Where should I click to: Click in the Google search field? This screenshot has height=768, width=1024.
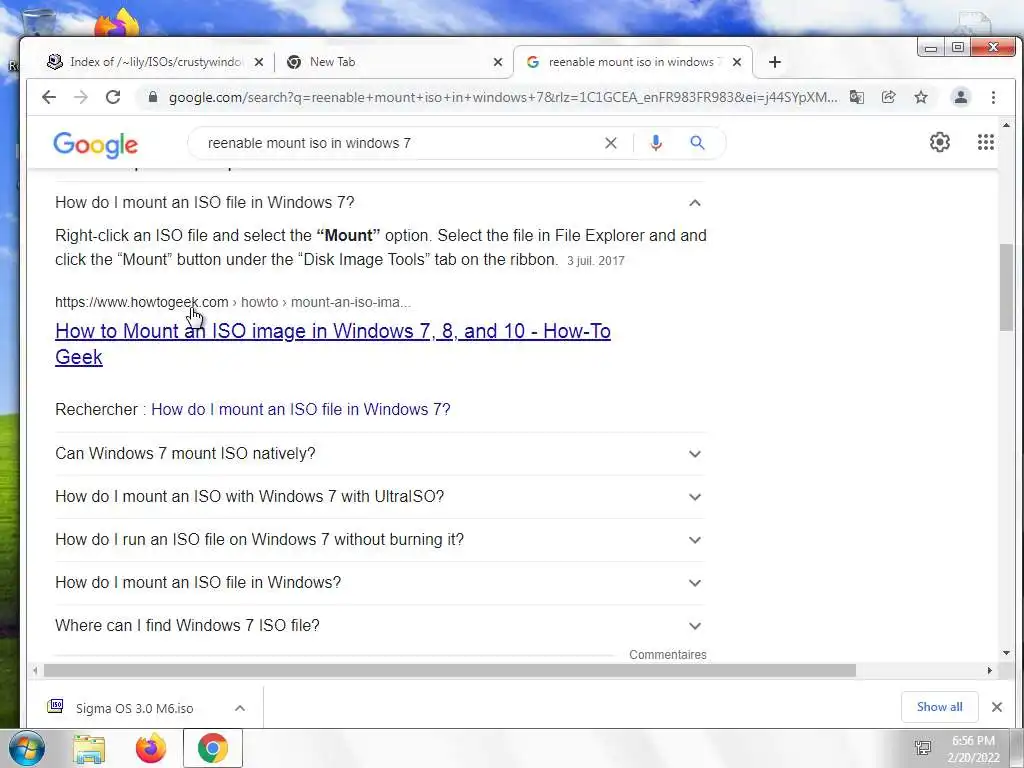[x=398, y=143]
